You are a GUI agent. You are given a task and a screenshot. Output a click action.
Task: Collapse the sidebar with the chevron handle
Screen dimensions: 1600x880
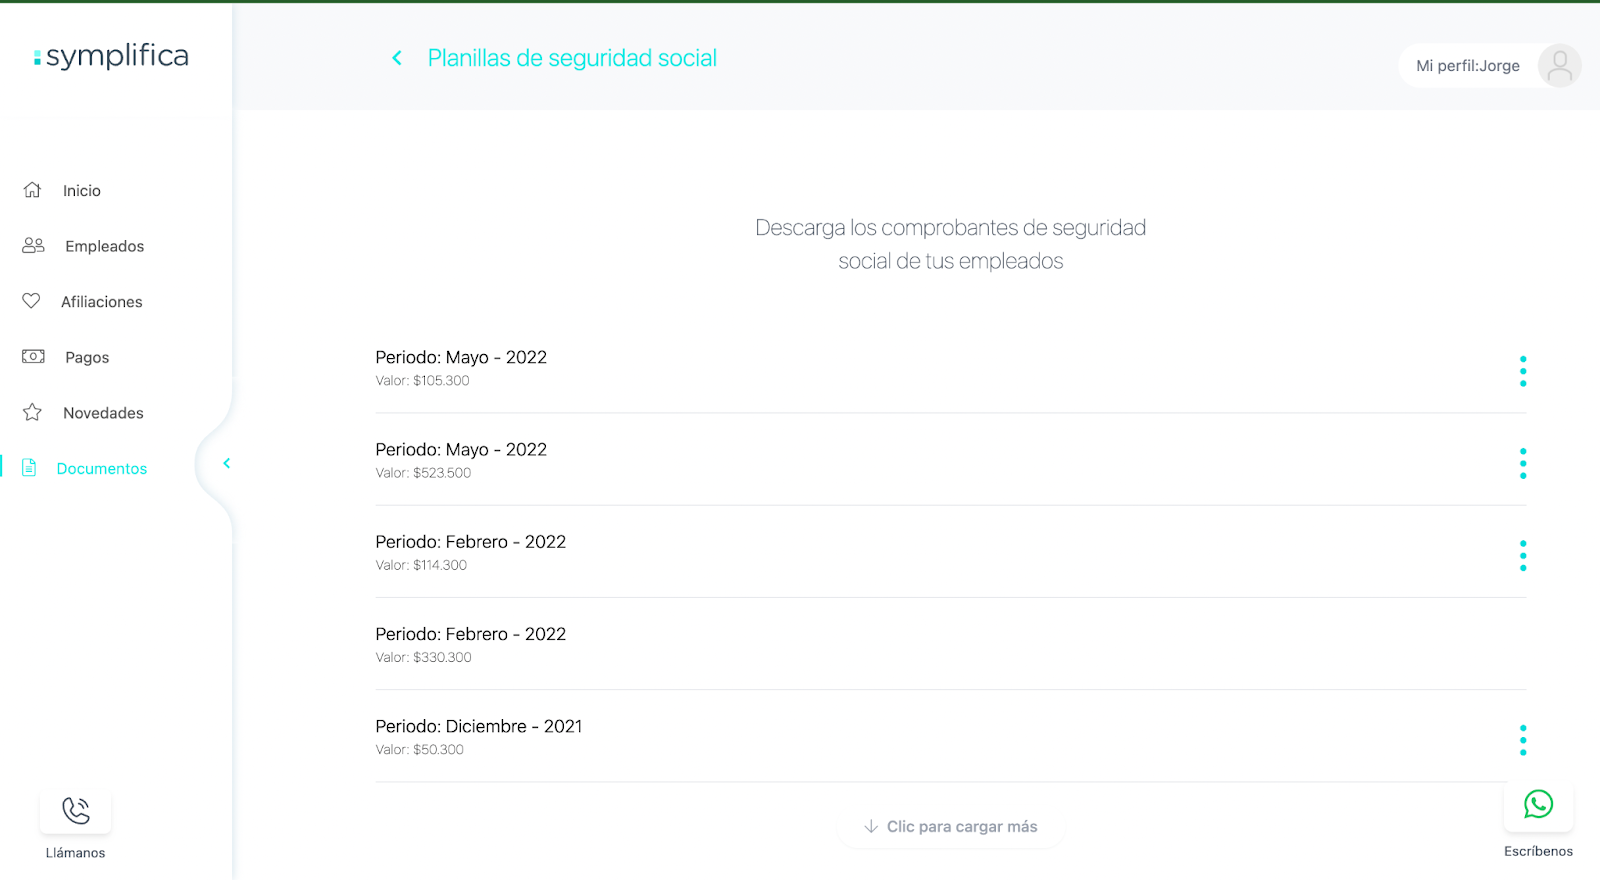tap(227, 463)
